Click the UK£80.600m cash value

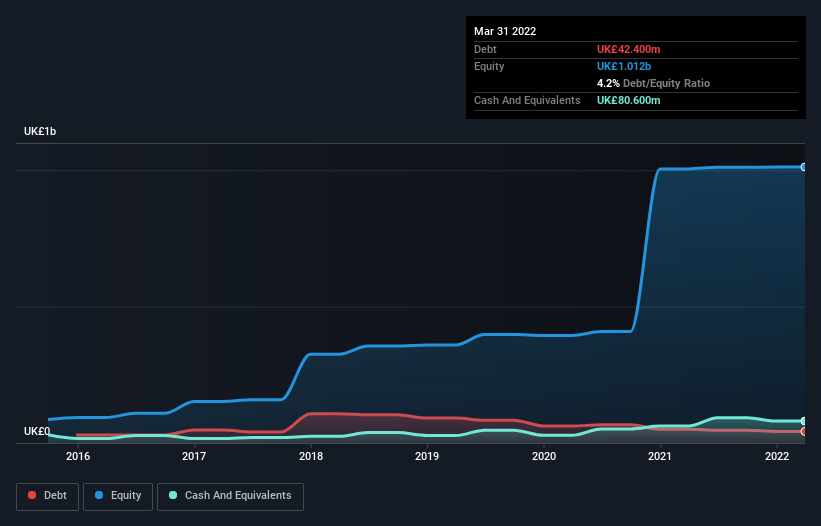click(x=628, y=100)
